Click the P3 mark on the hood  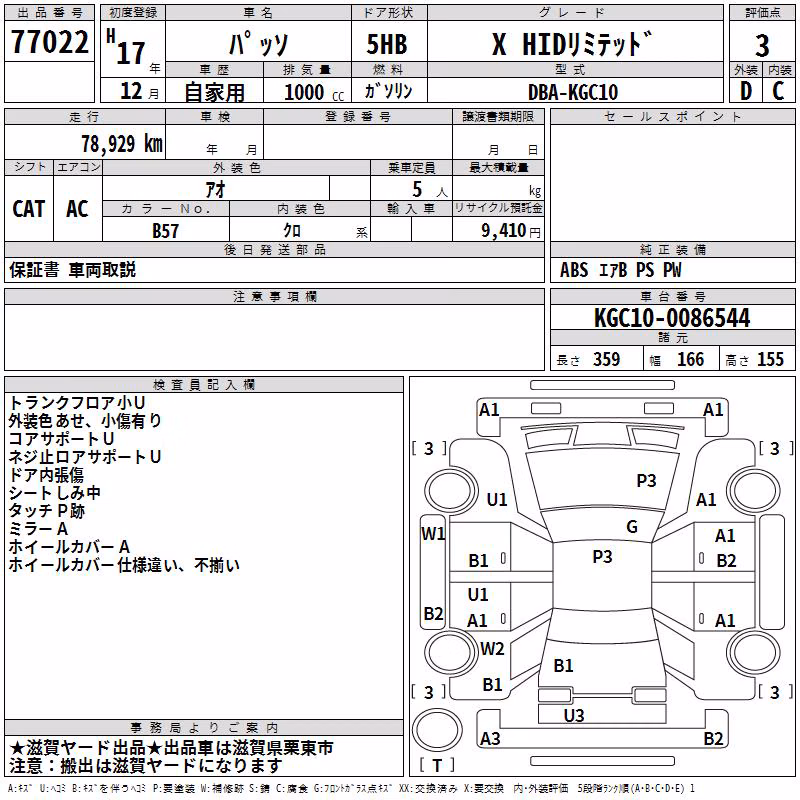[x=646, y=480]
